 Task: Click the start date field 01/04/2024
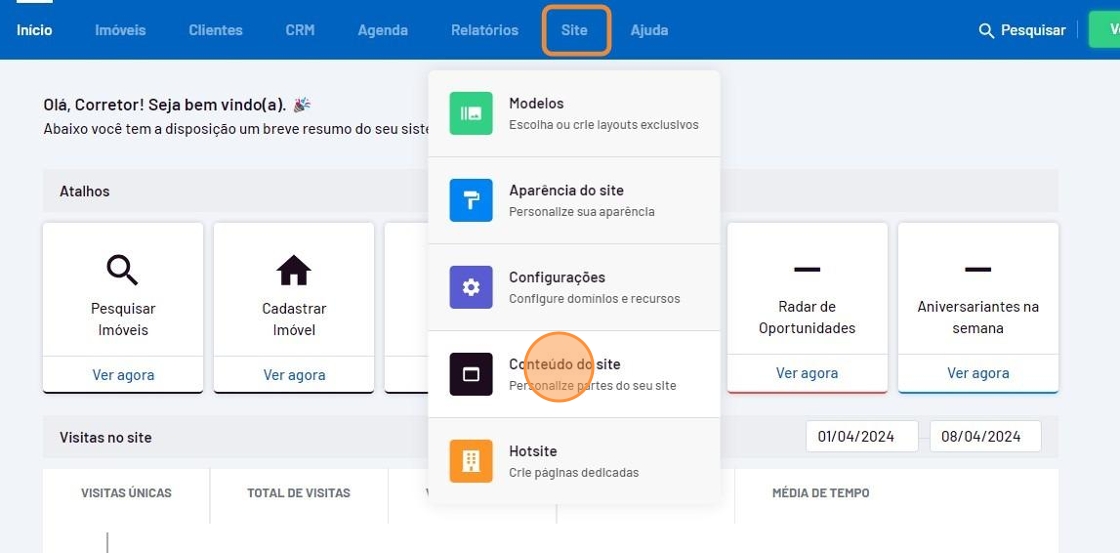861,436
